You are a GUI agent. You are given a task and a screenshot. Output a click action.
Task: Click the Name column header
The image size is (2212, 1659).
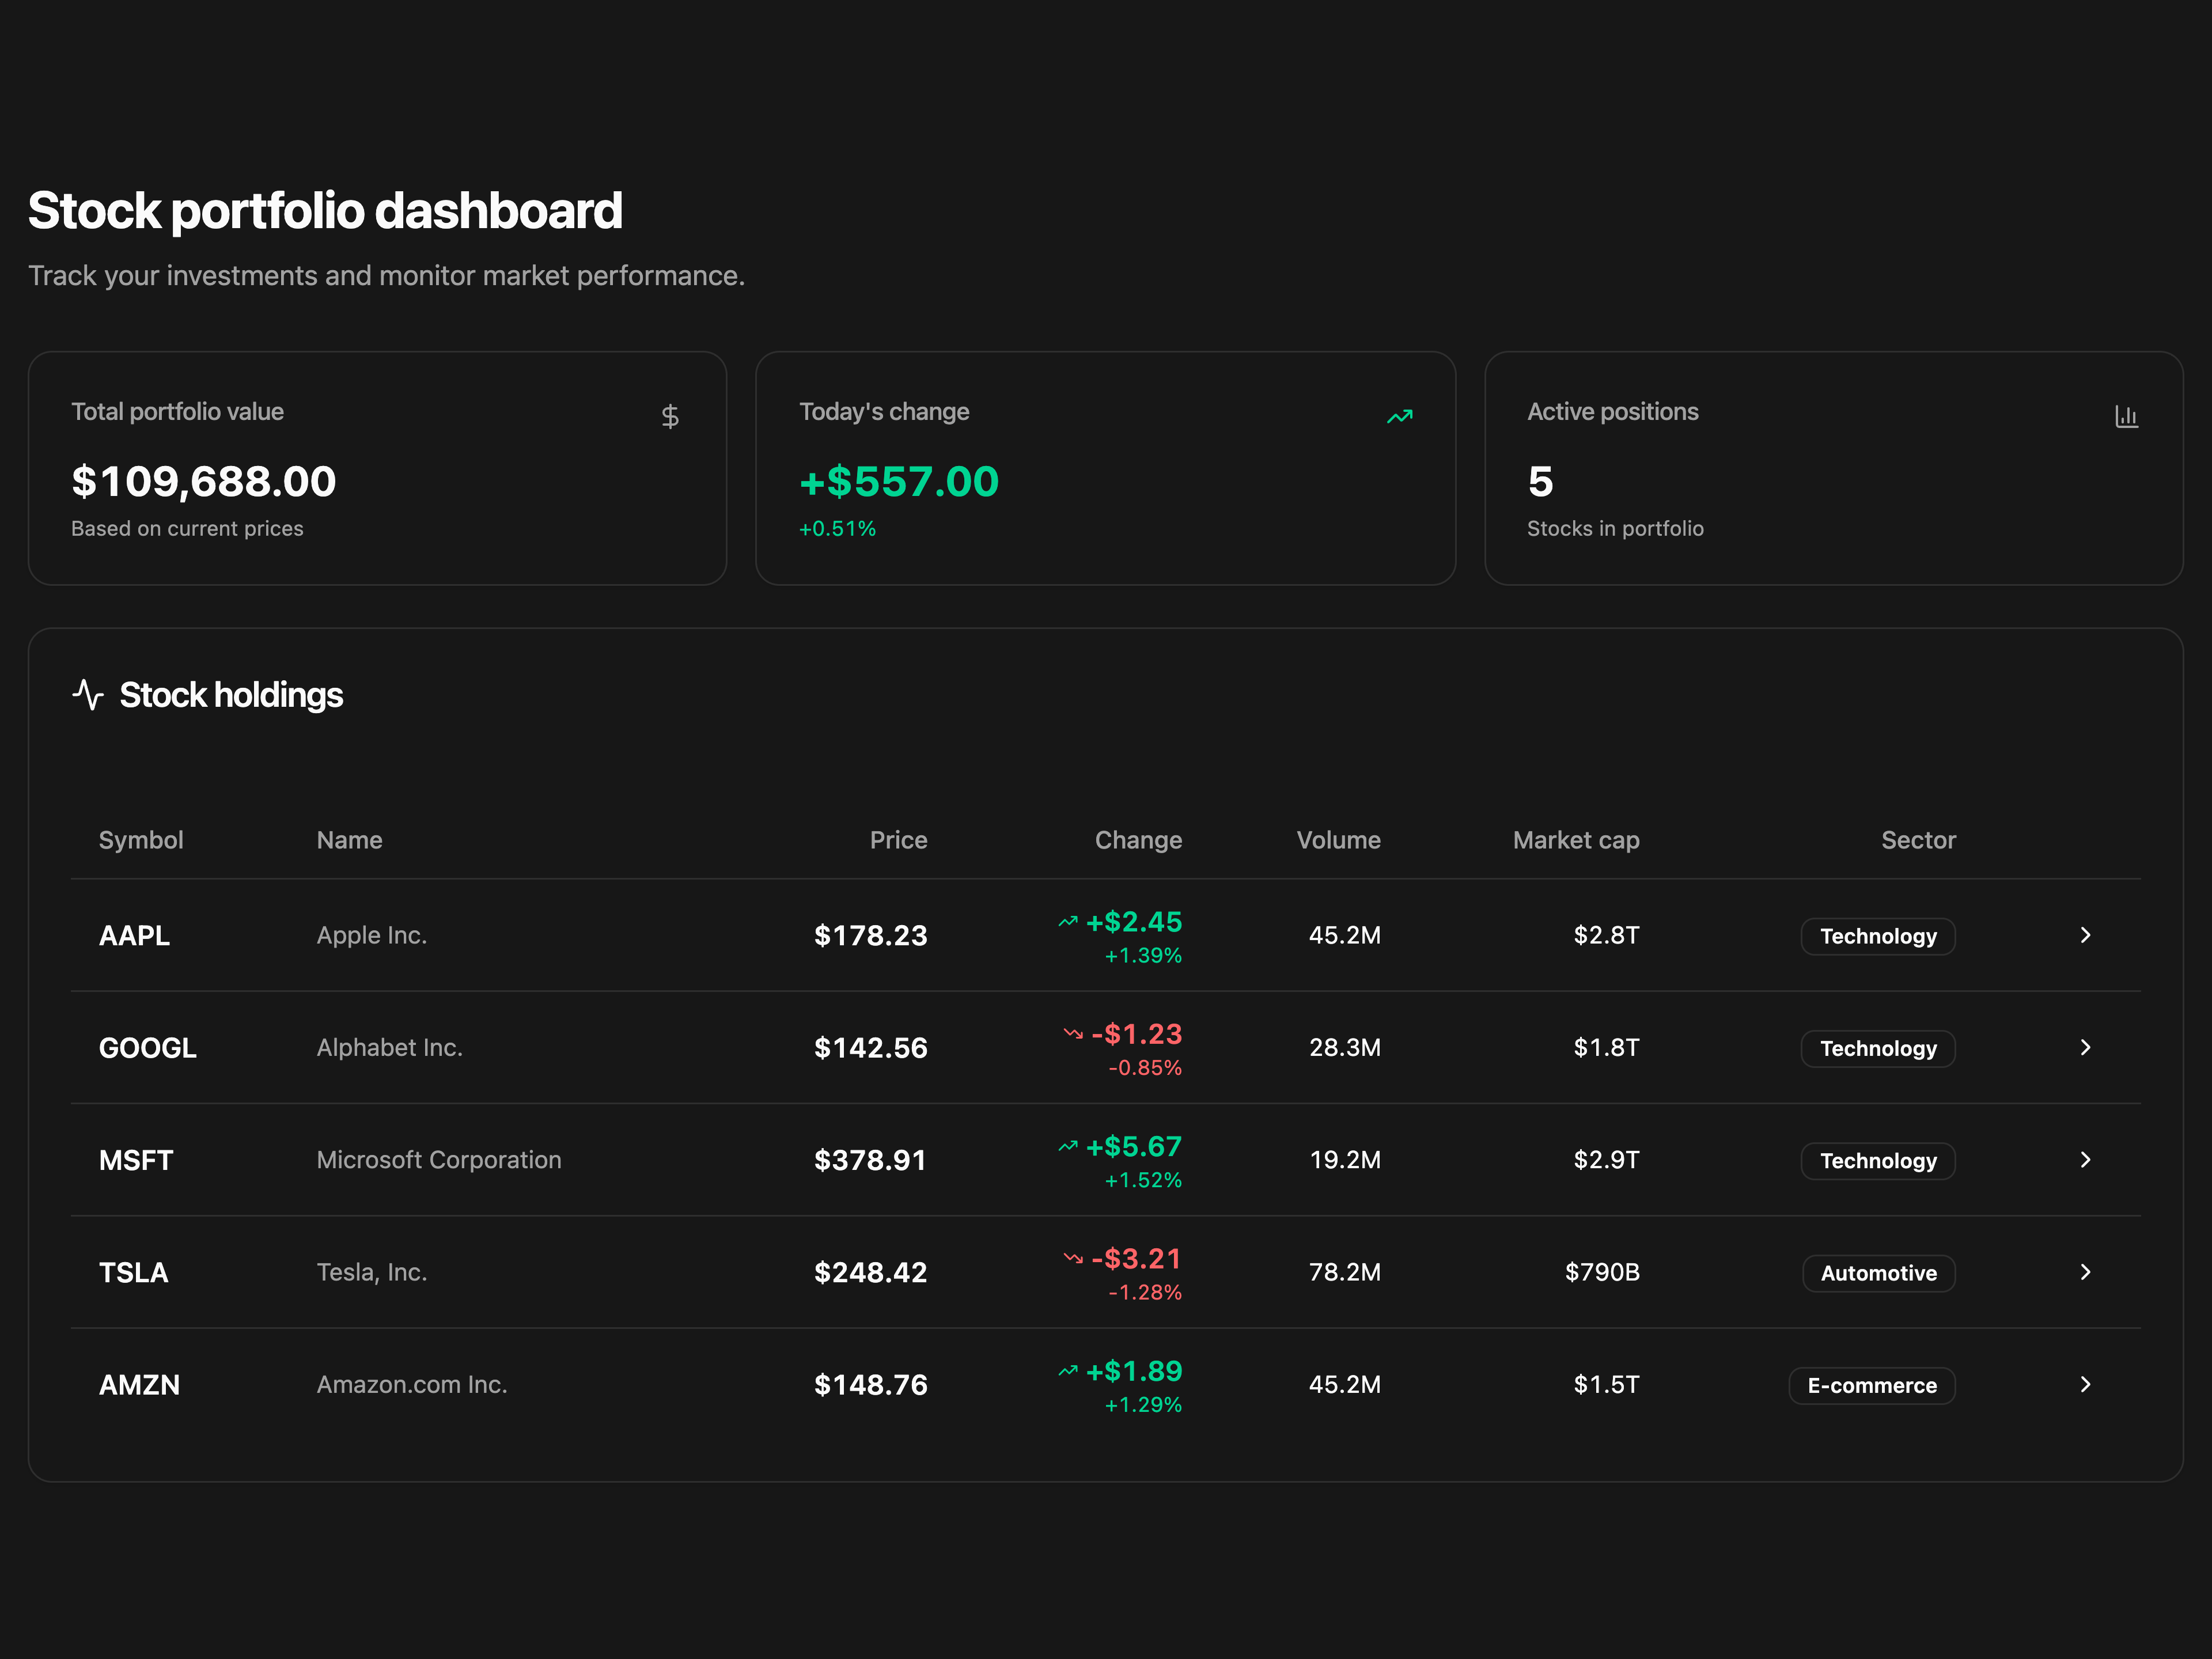pos(350,840)
